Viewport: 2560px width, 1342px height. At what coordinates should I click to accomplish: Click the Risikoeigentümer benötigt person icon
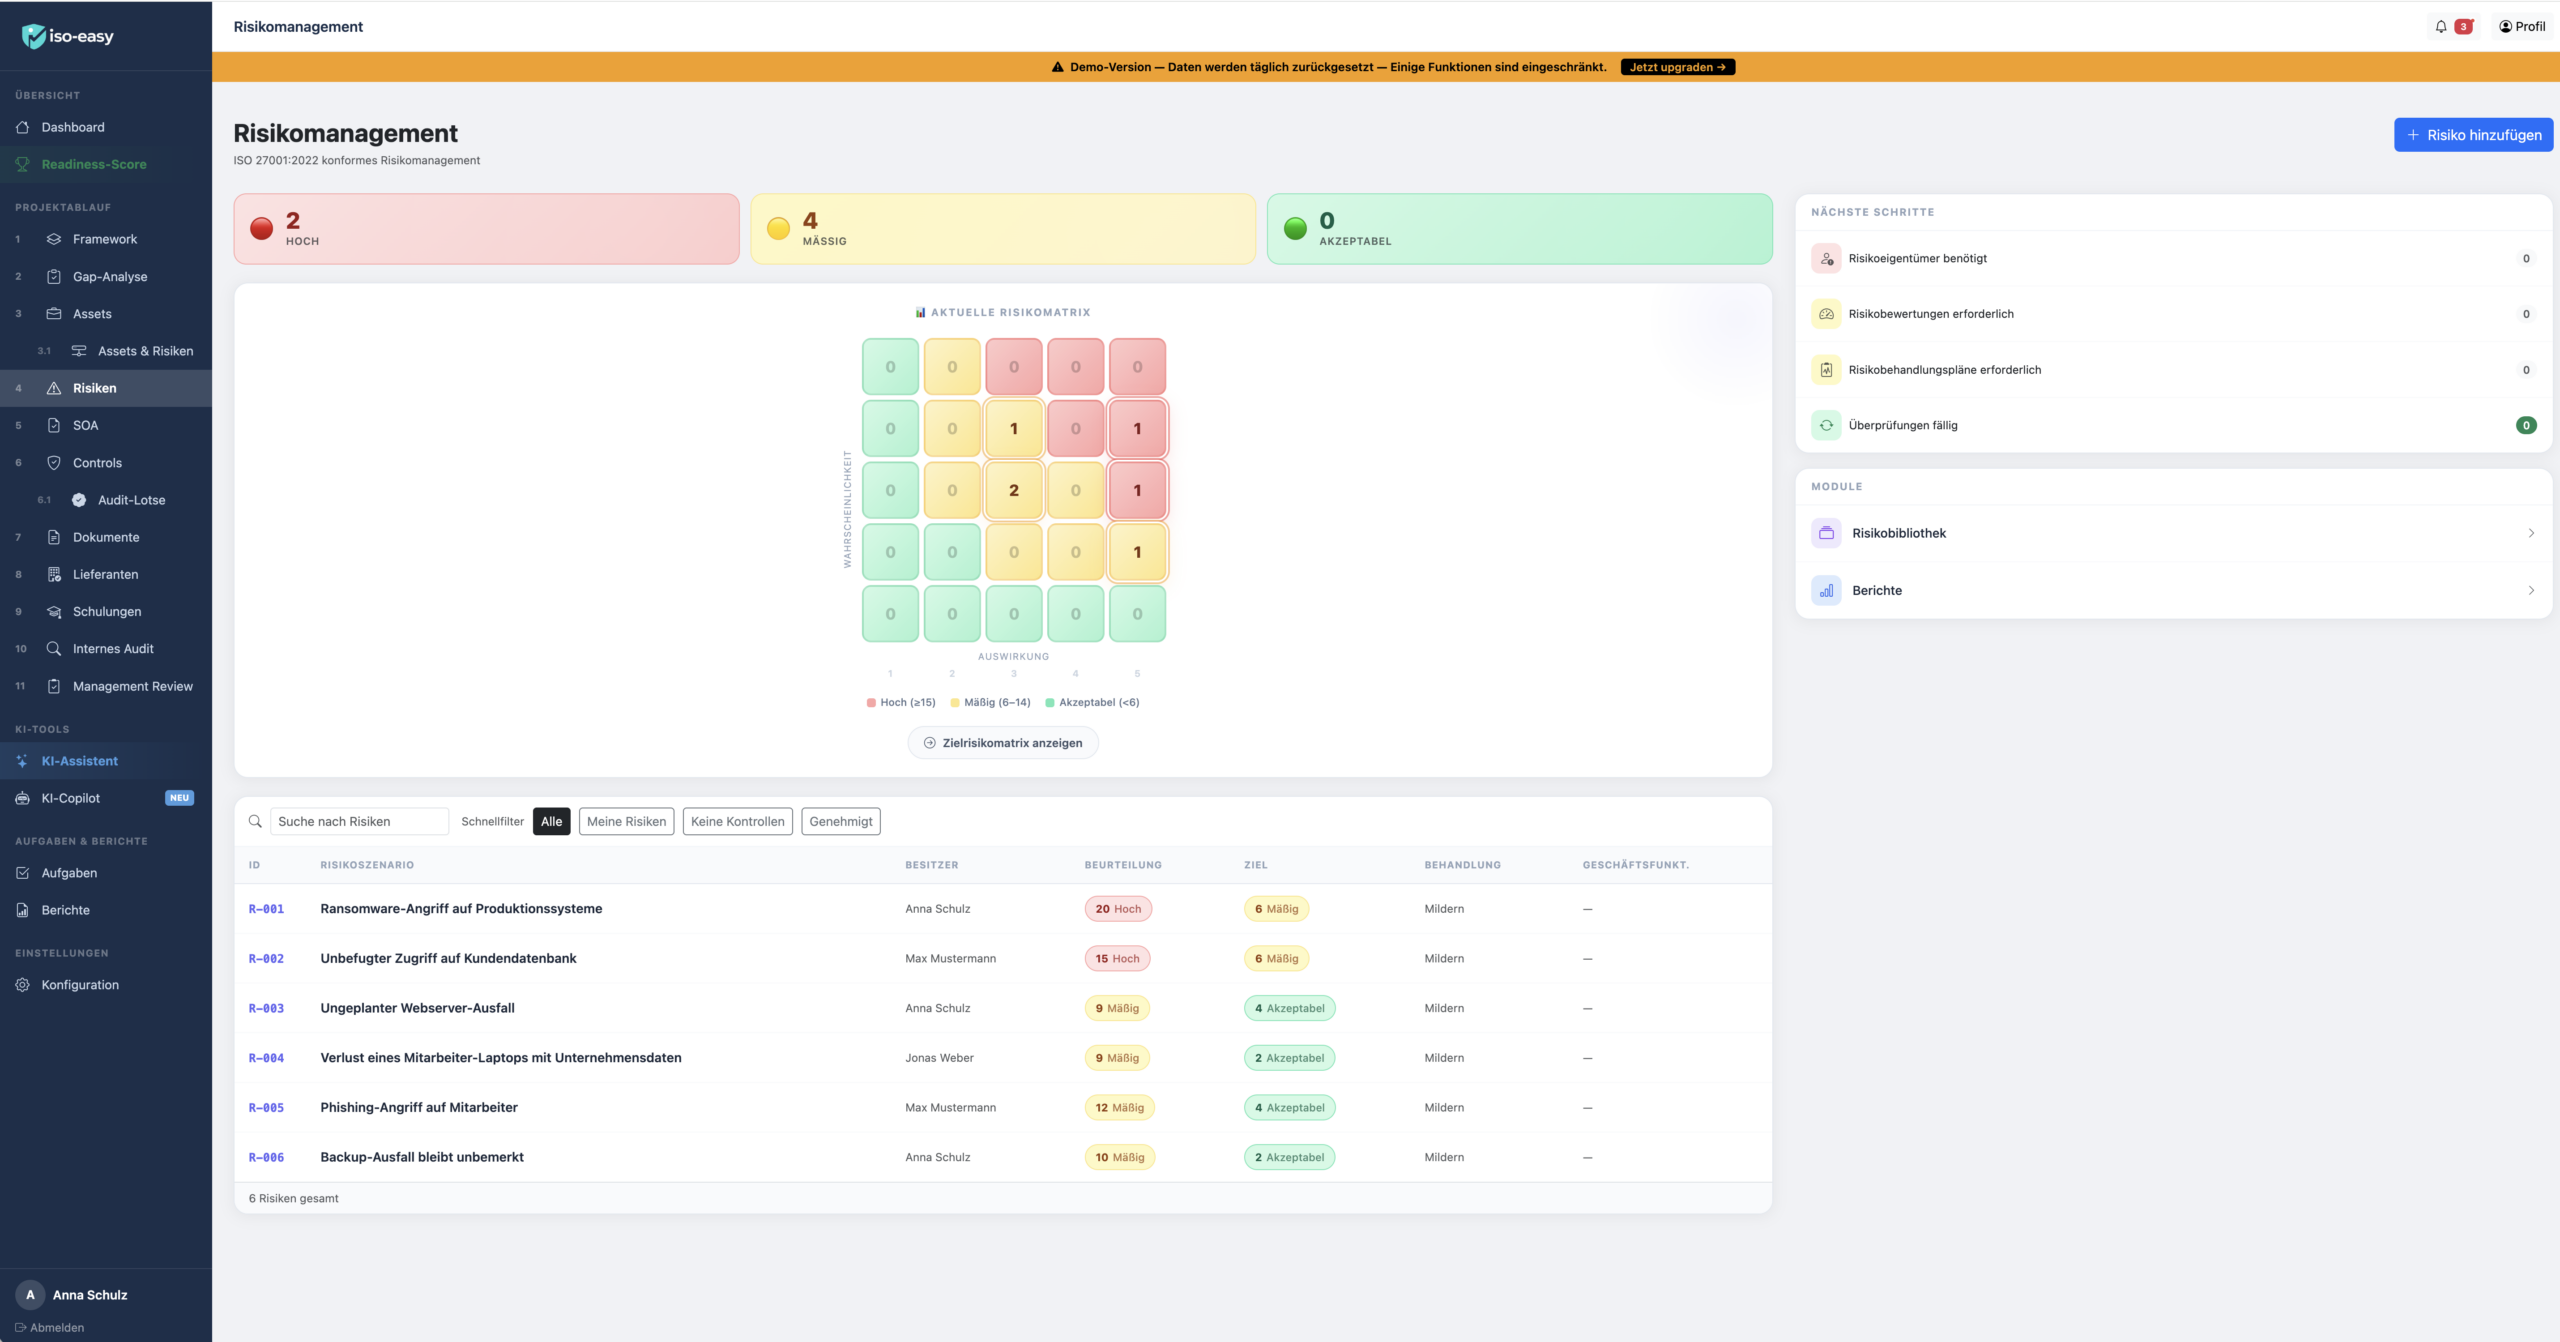[1826, 258]
